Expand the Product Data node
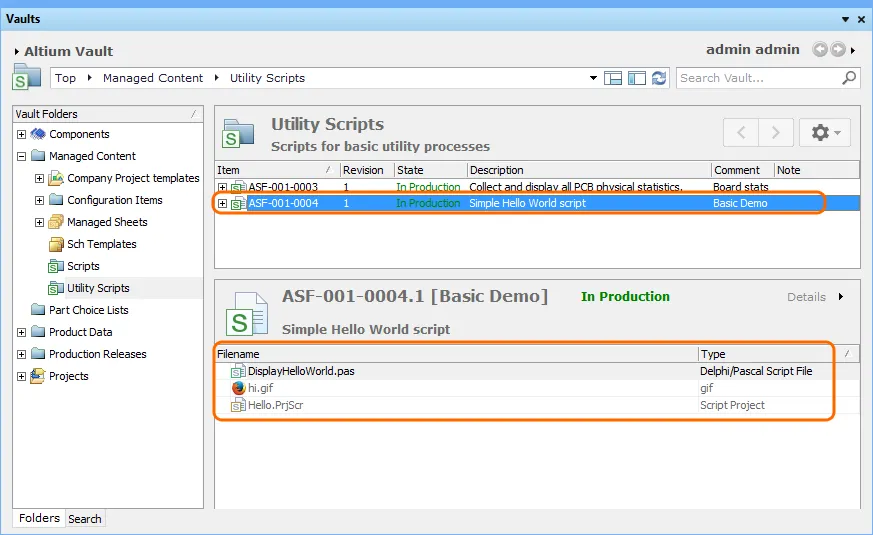Image resolution: width=873 pixels, height=535 pixels. point(21,332)
